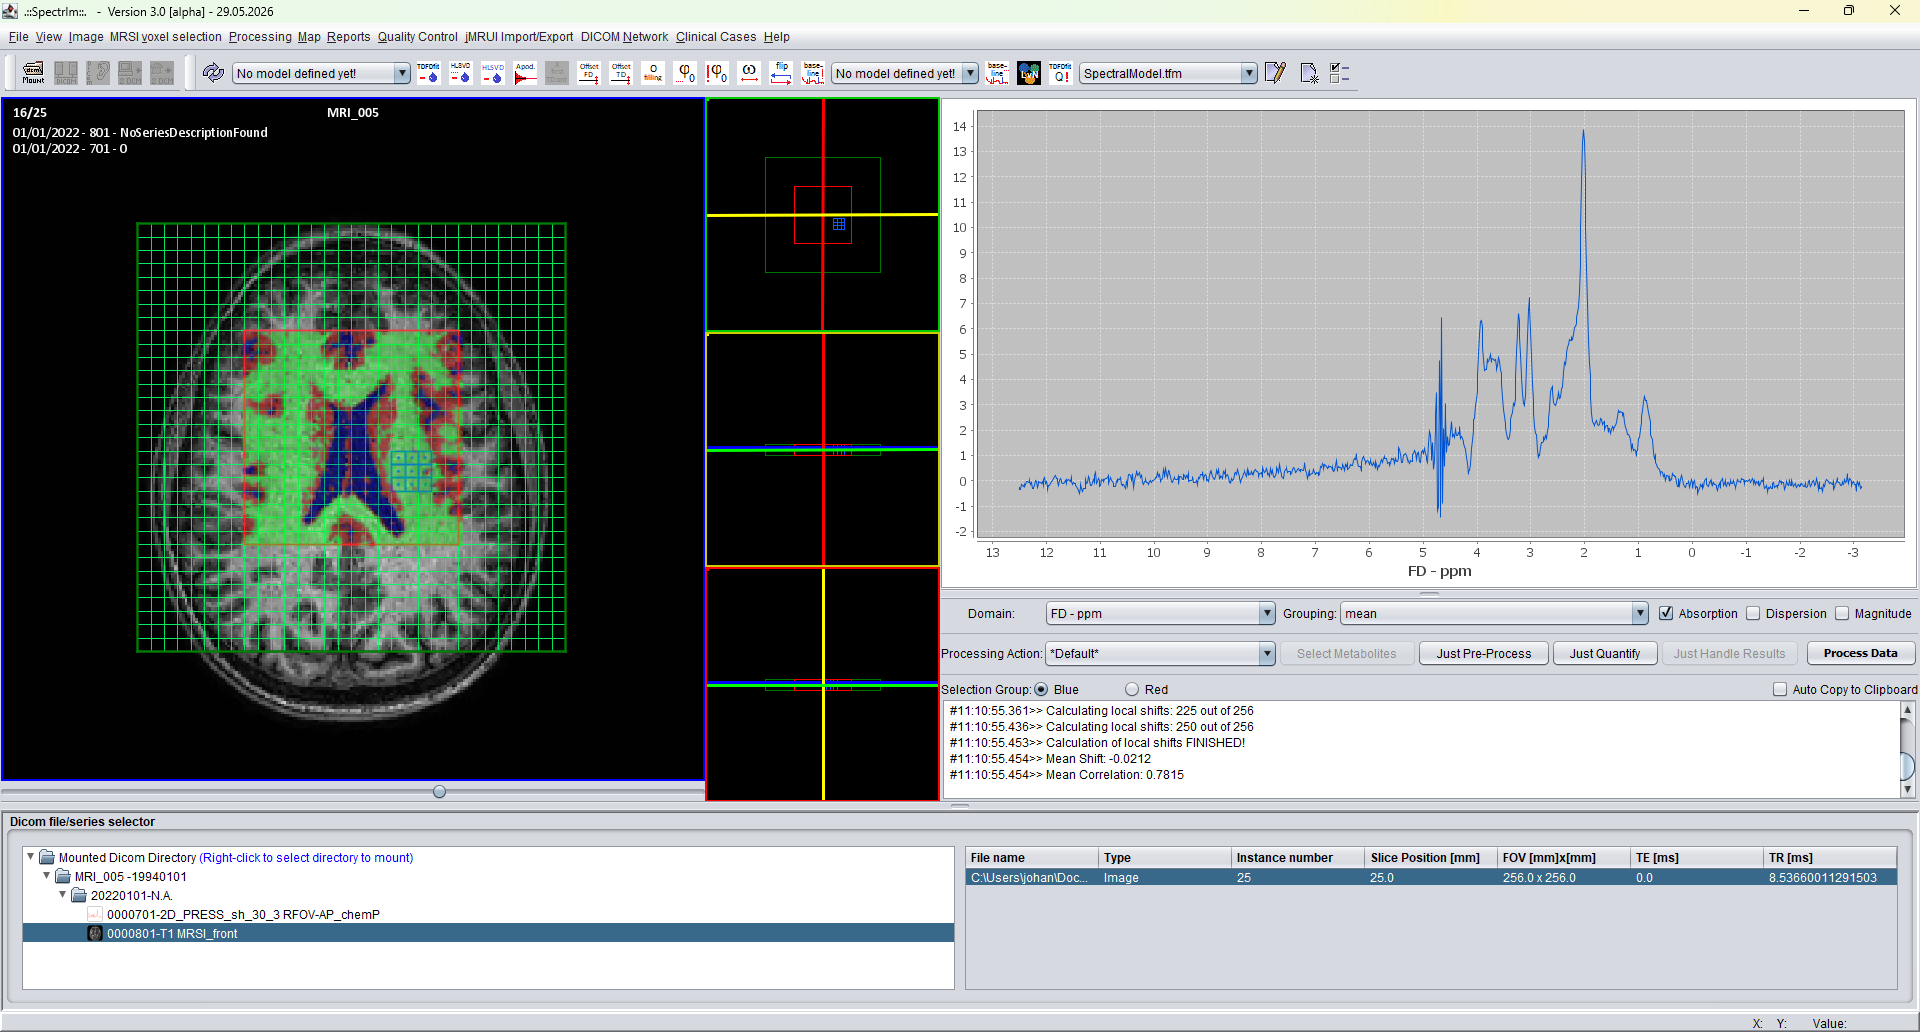Screen dimensions: 1920x1032
Task: Click the Just Pre-Process button
Action: [x=1484, y=653]
